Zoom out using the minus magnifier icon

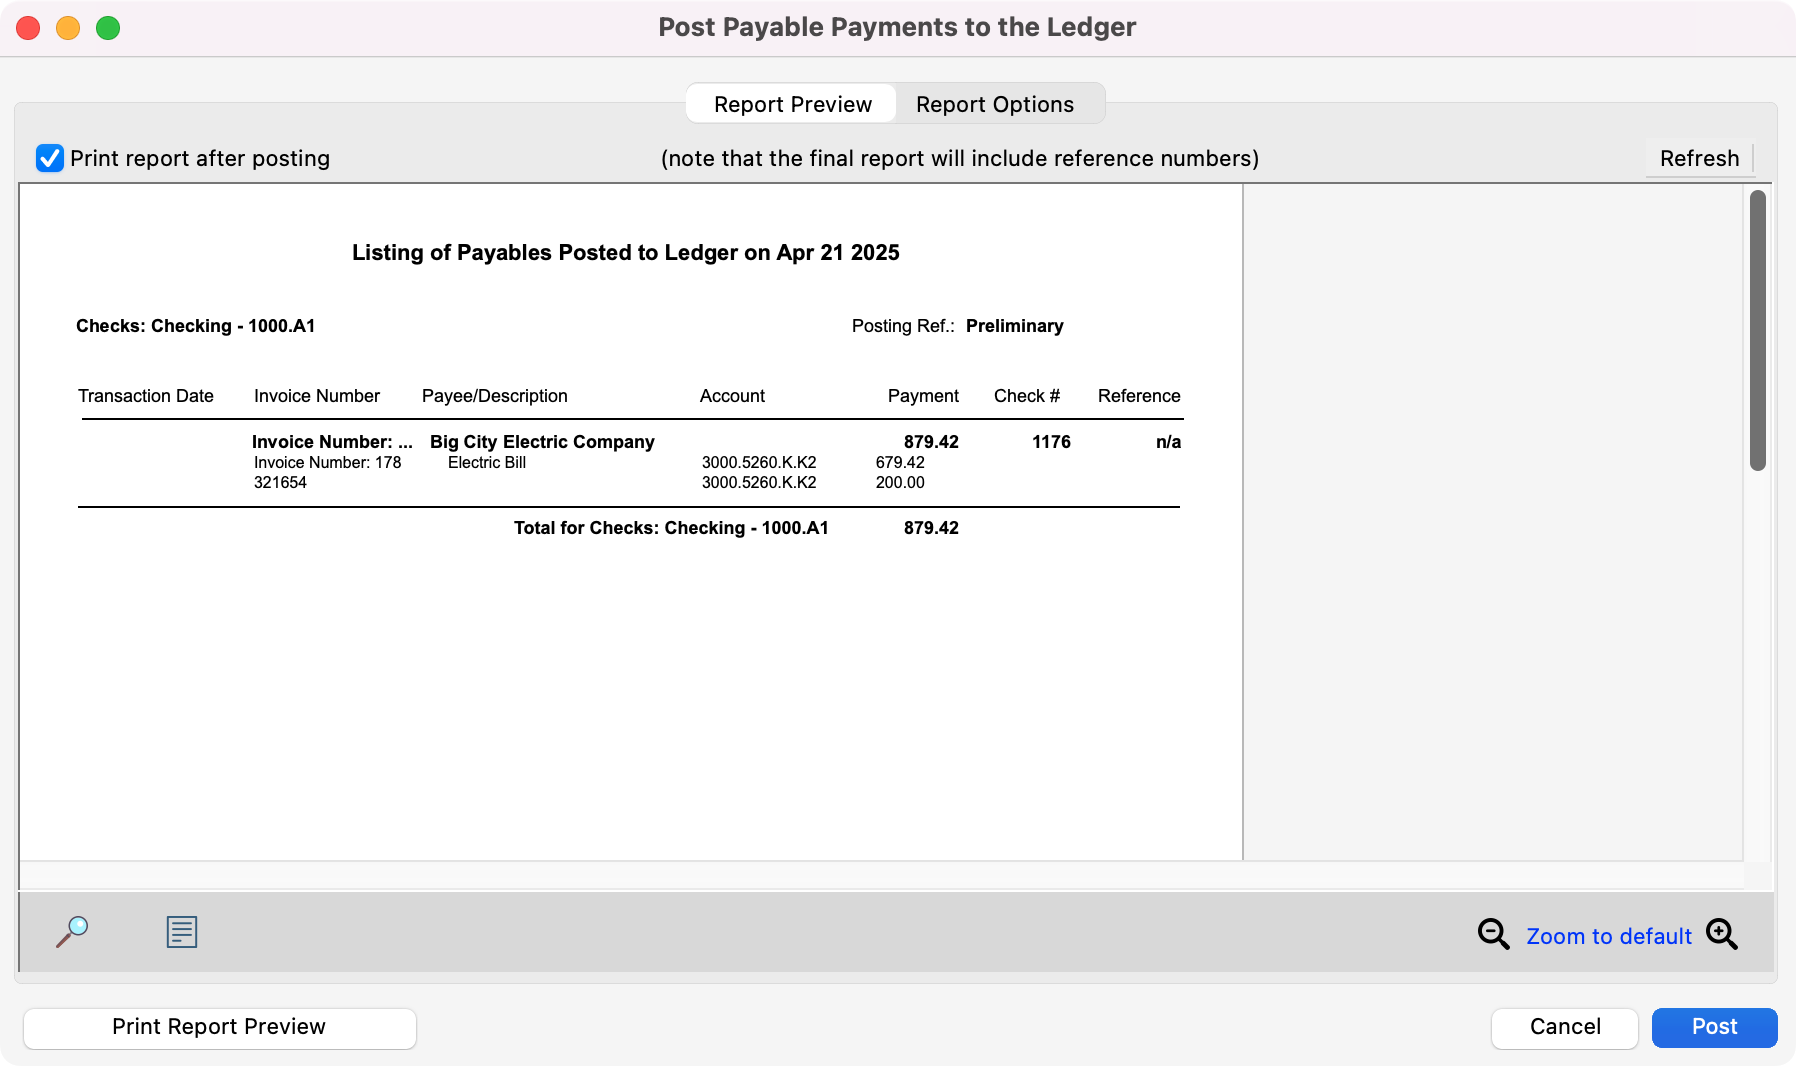1493,934
